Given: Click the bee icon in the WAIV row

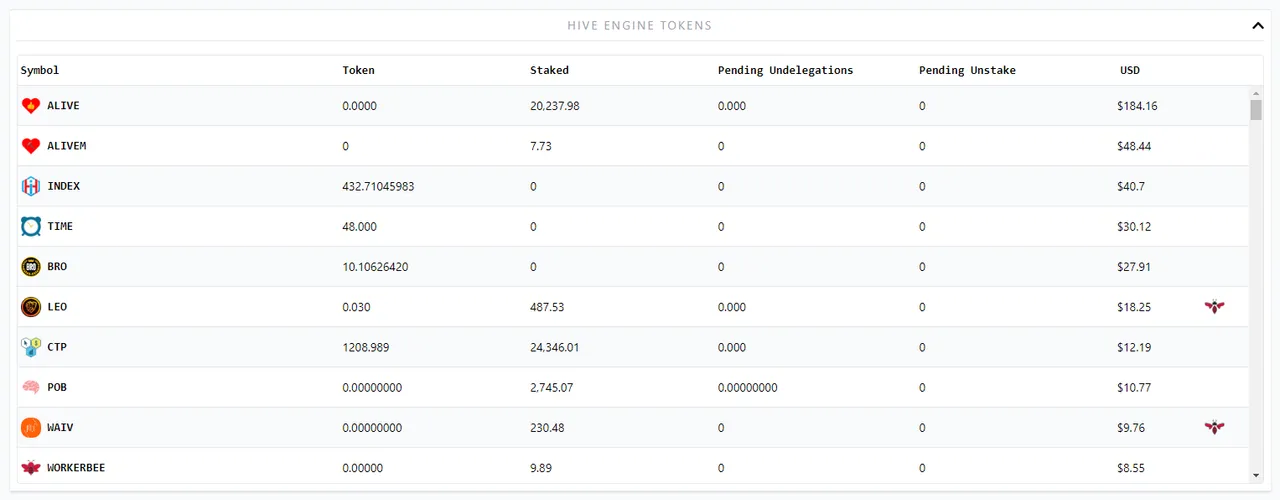Looking at the screenshot, I should [x=1214, y=427].
